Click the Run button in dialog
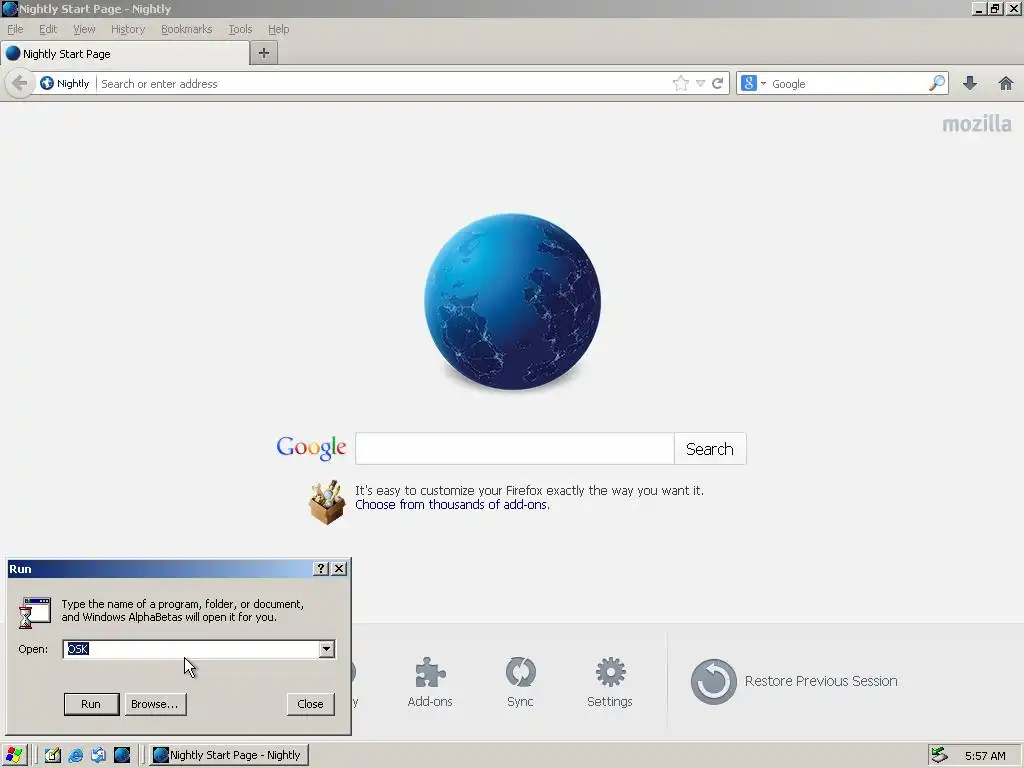Screen dimensions: 1024x768 (x=91, y=704)
